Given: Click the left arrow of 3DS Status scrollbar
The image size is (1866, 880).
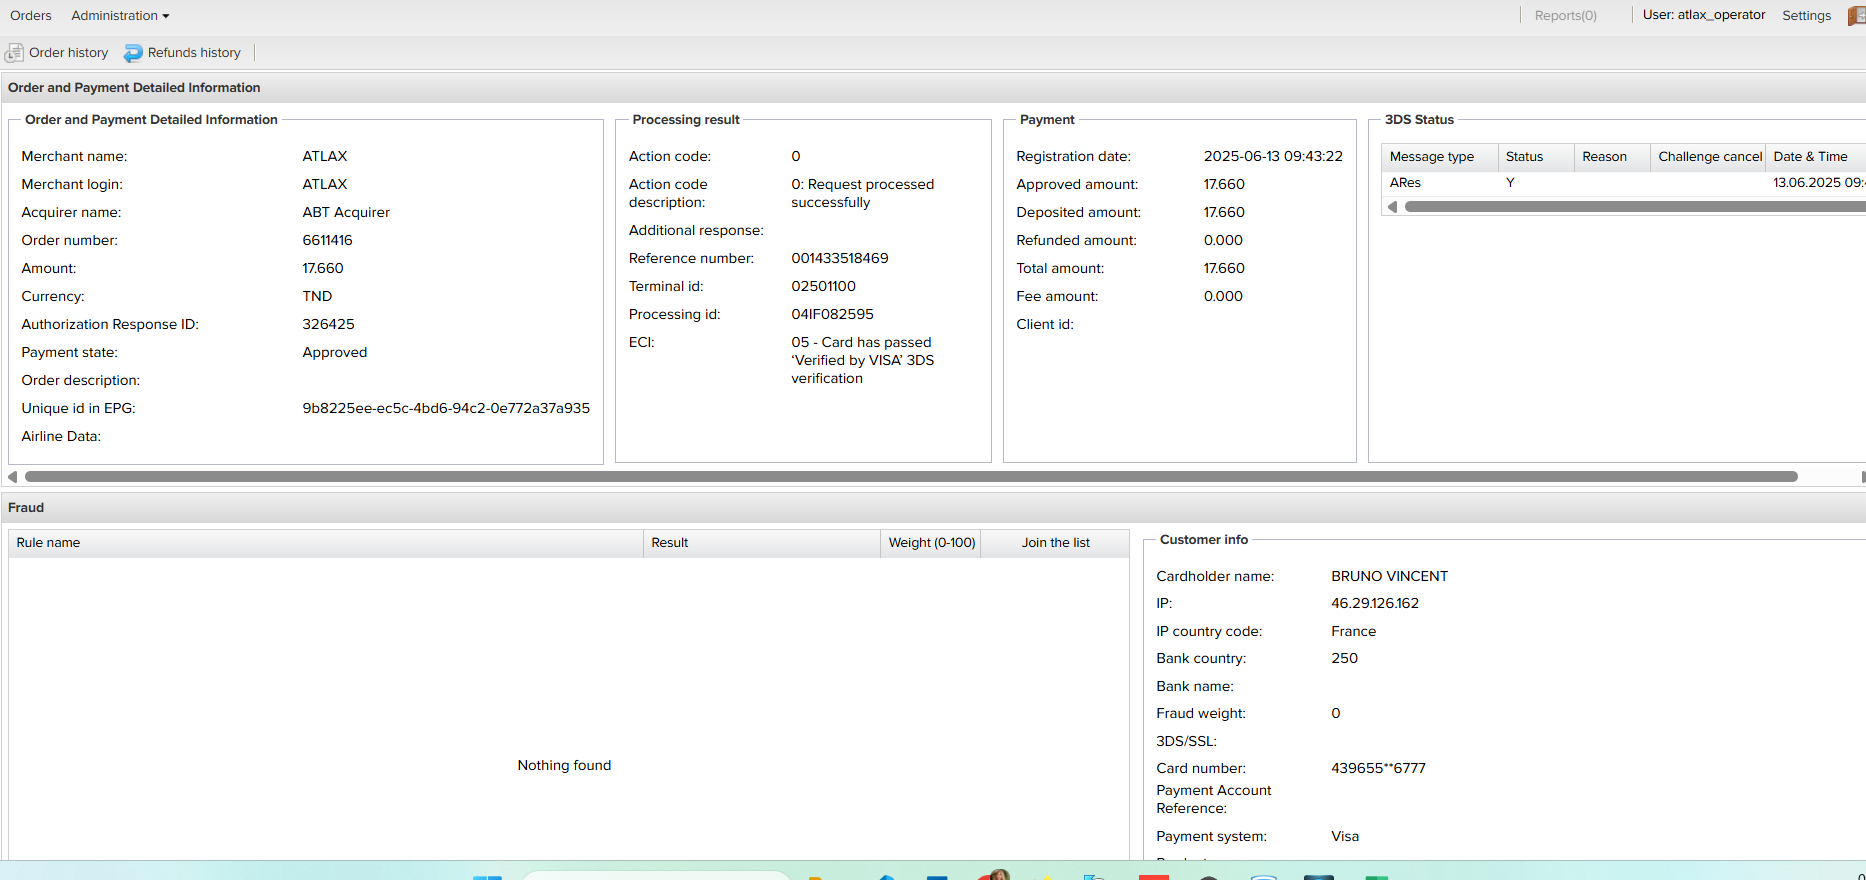Looking at the screenshot, I should (1392, 207).
